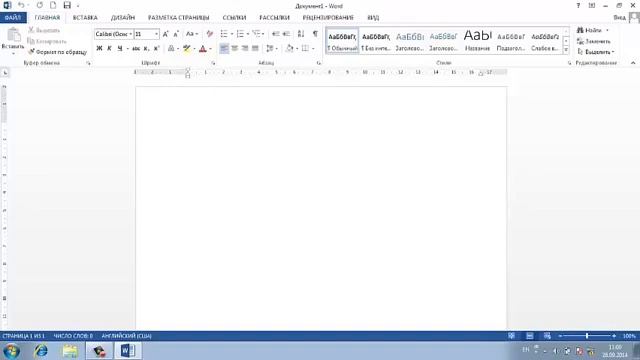Open the Calibri font name dropdown

131,34
